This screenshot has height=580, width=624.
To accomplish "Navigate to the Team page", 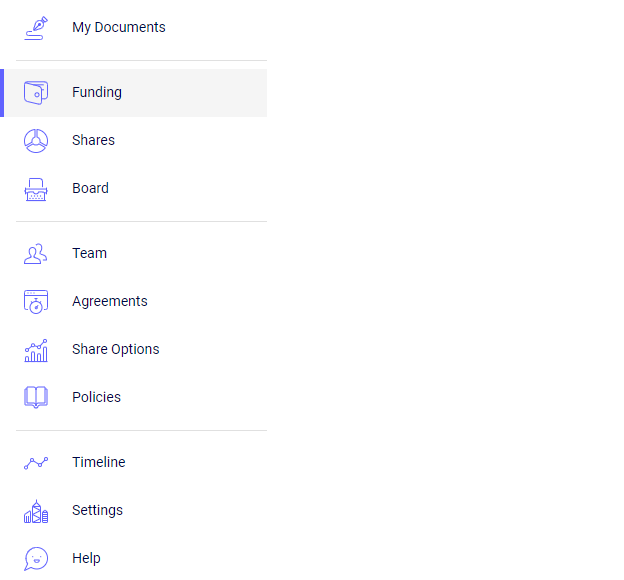I will pyautogui.click(x=89, y=254).
